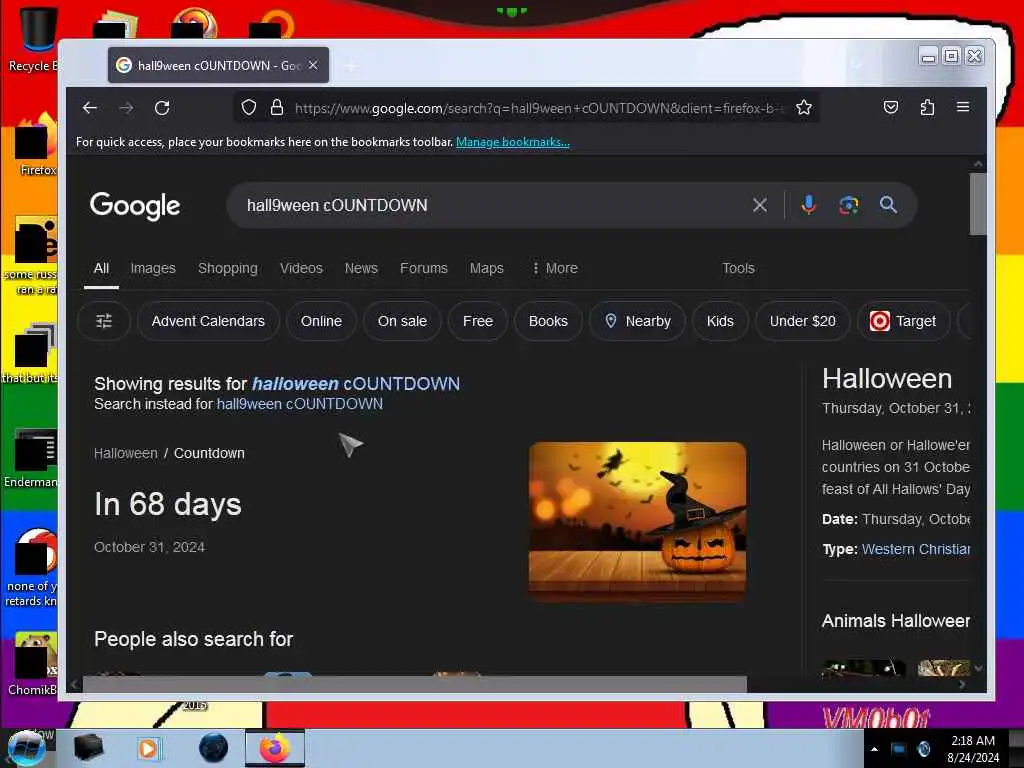Open Enderman desktop icon
Image resolution: width=1024 pixels, height=768 pixels.
31,457
